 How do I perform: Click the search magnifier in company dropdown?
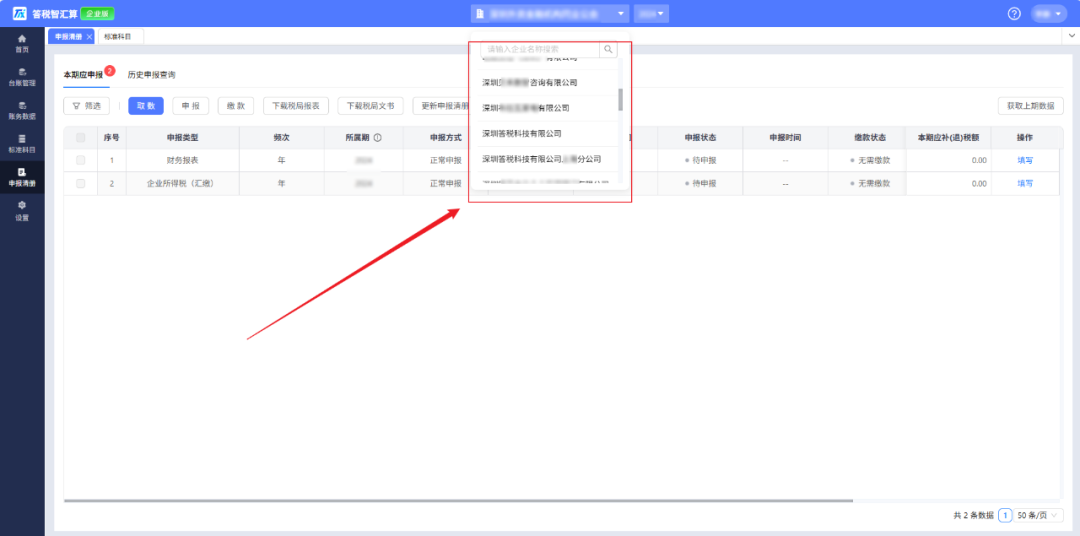(608, 50)
